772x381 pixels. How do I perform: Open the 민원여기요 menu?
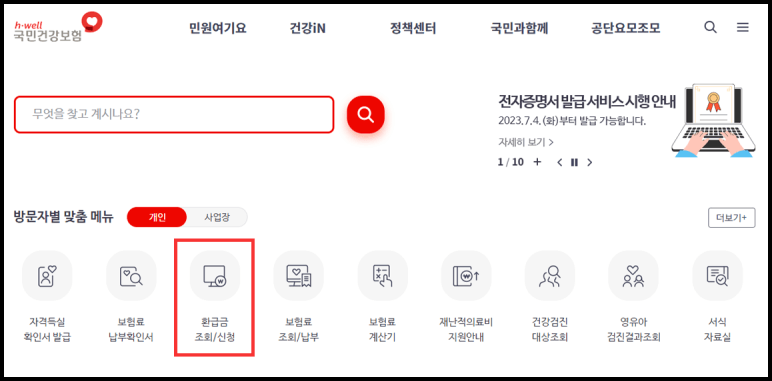tap(218, 28)
